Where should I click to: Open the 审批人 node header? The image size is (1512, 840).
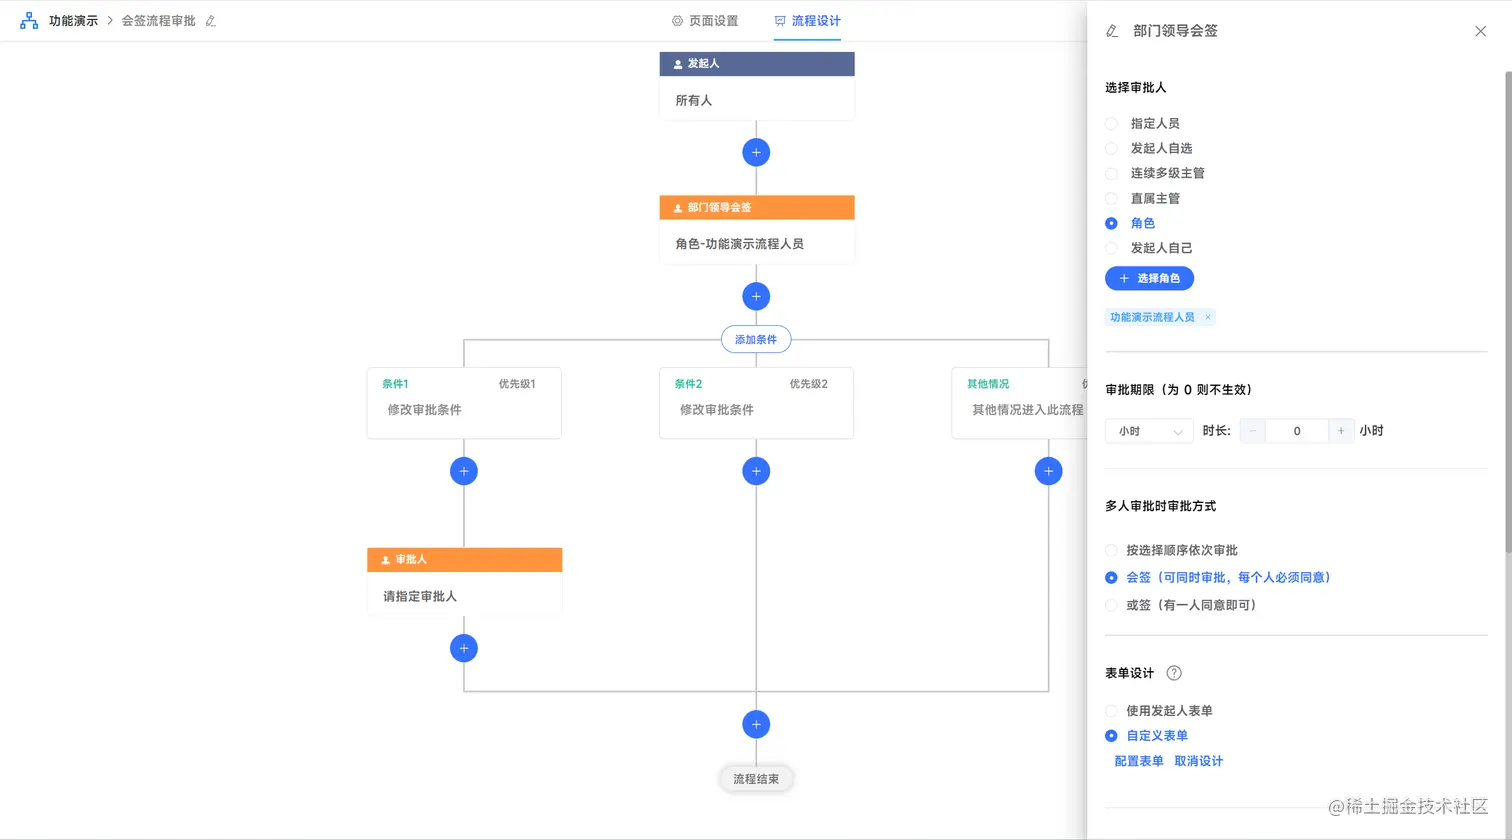(x=464, y=560)
